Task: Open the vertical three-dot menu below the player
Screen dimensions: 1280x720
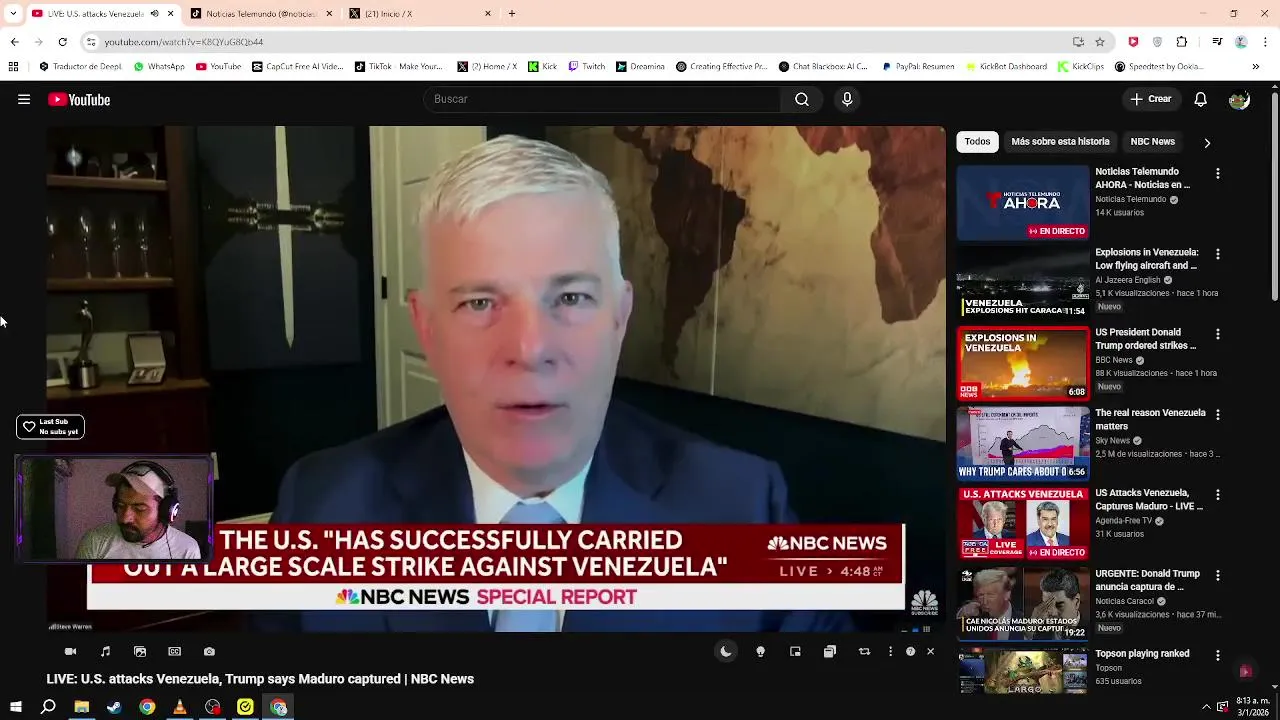Action: [x=890, y=651]
